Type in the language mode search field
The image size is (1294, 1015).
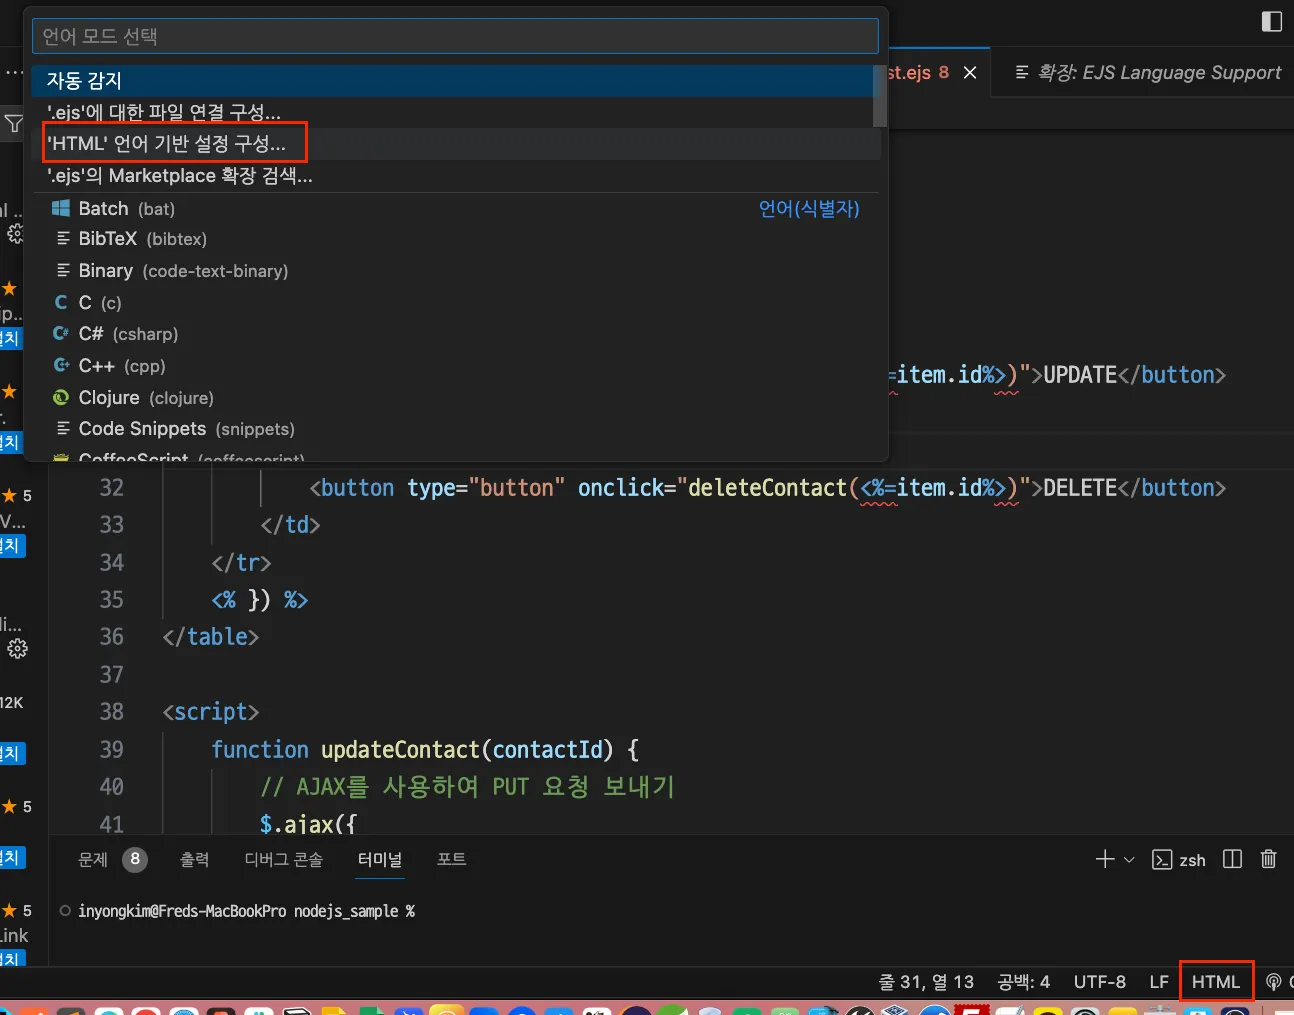point(455,36)
